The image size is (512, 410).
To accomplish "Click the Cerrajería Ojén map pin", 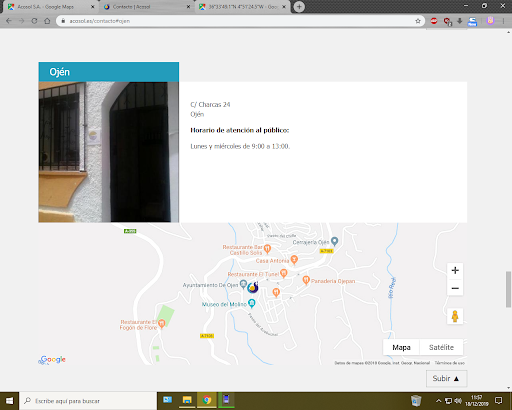I will point(335,241).
